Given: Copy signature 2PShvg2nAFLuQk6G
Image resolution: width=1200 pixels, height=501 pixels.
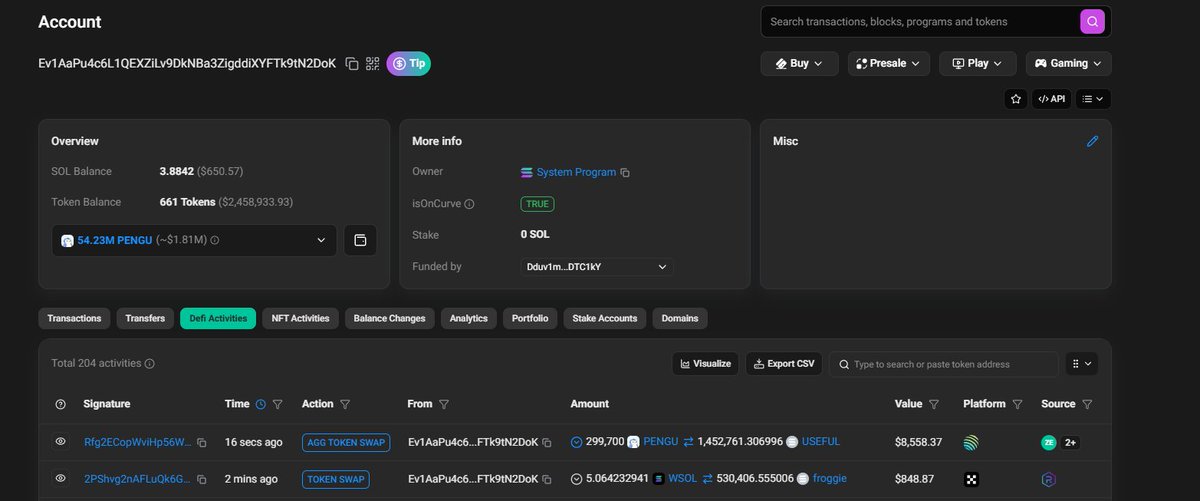Looking at the screenshot, I should coord(202,479).
